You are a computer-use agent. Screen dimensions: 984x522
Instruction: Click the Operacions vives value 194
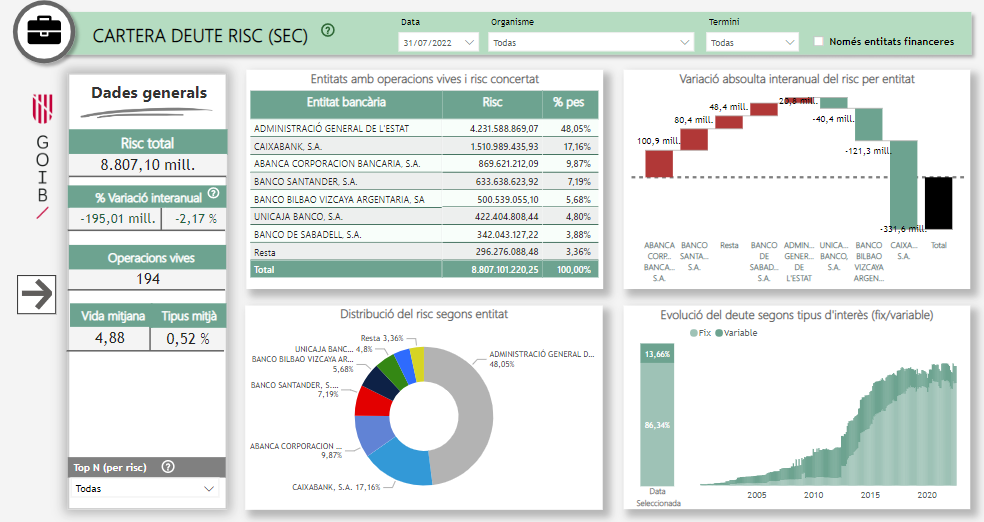point(148,279)
